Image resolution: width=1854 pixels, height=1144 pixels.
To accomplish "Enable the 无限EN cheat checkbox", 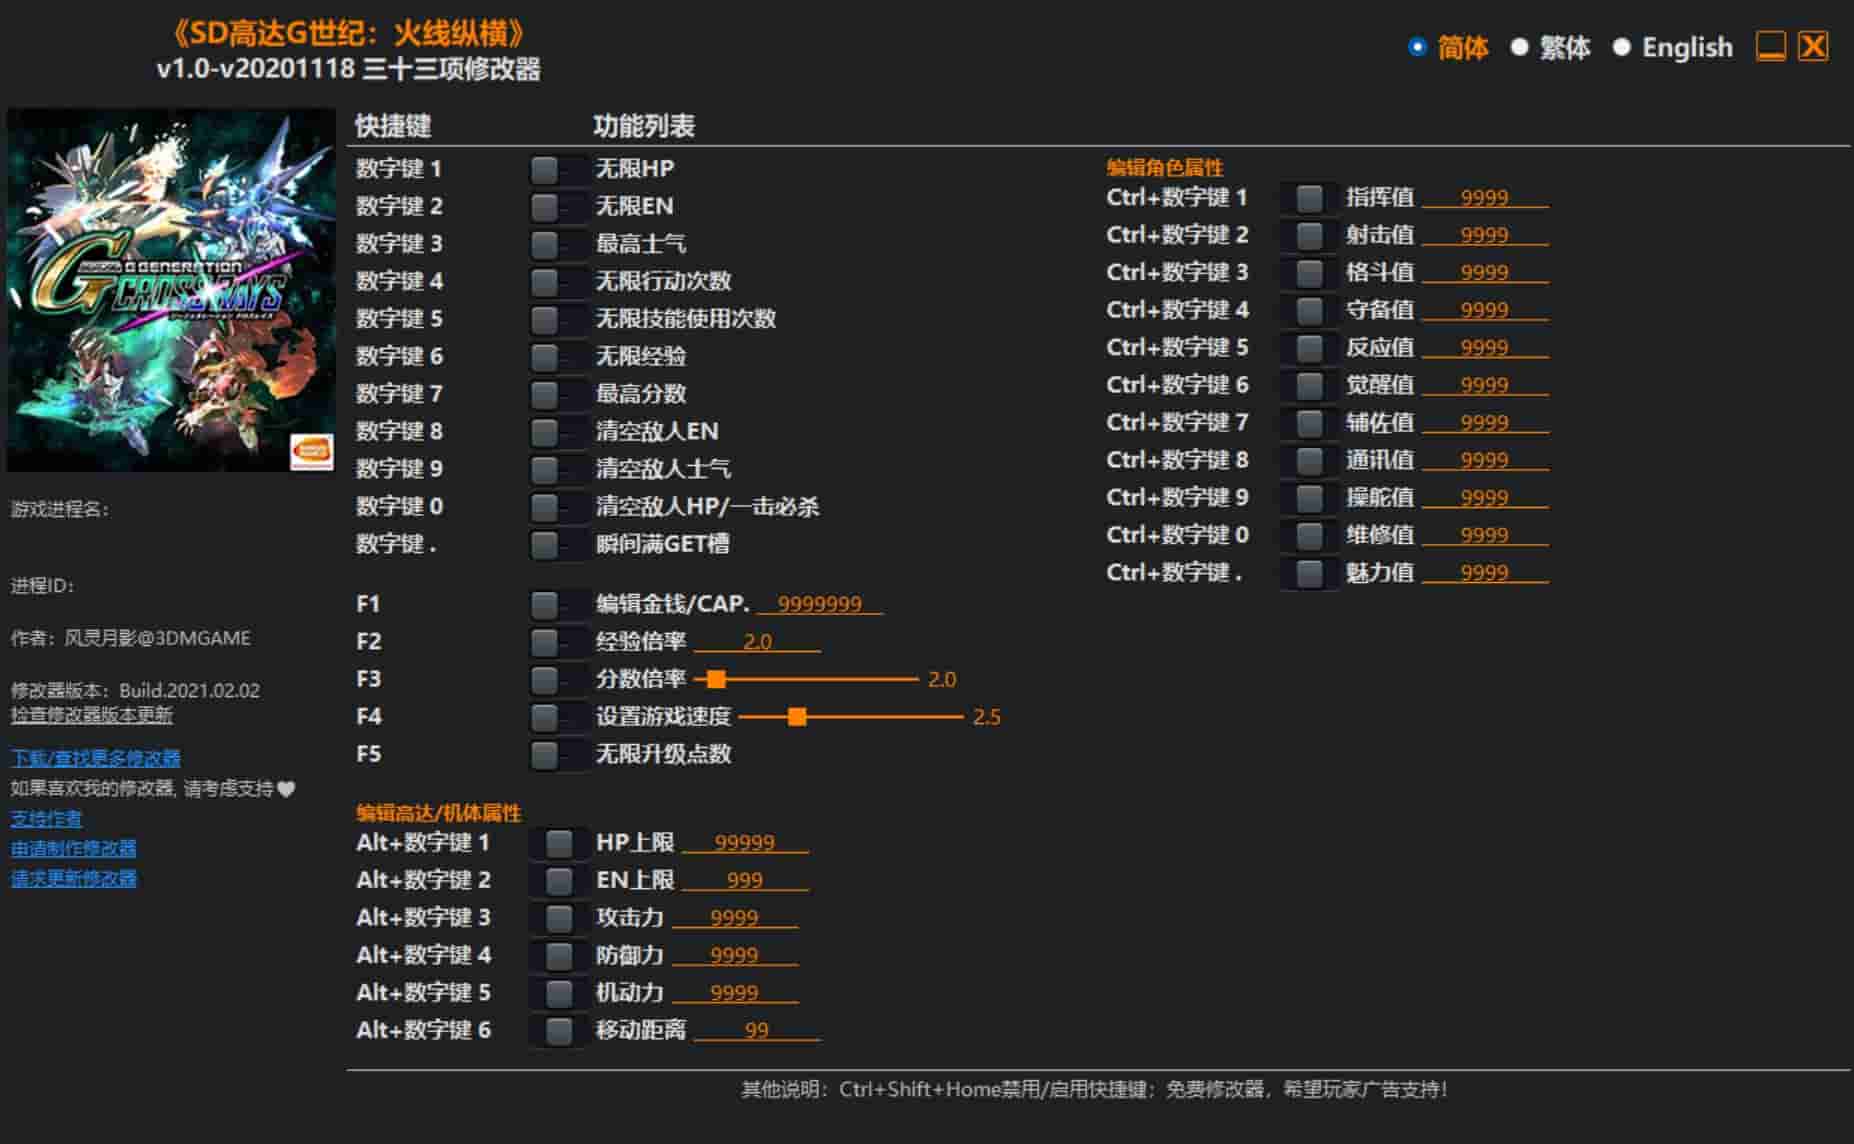I will click(546, 206).
